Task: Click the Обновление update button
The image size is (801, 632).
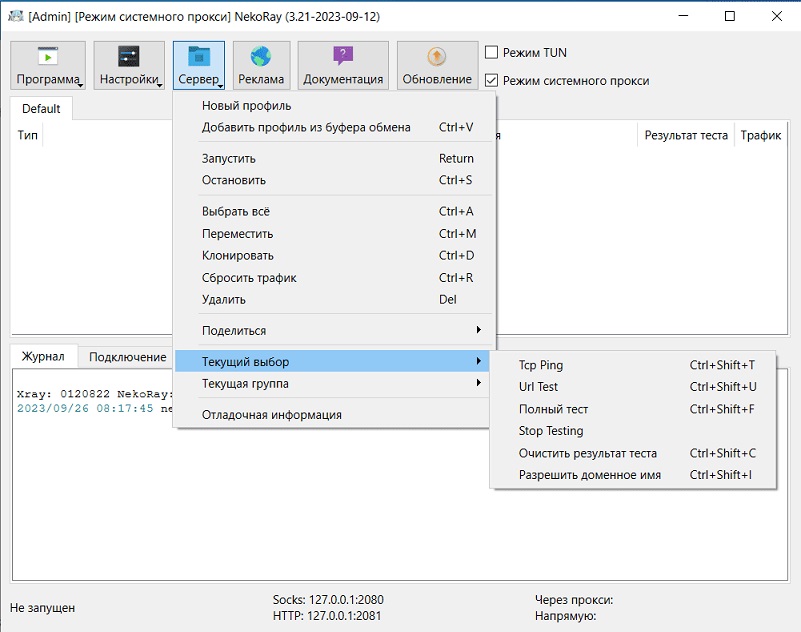Action: (x=437, y=65)
